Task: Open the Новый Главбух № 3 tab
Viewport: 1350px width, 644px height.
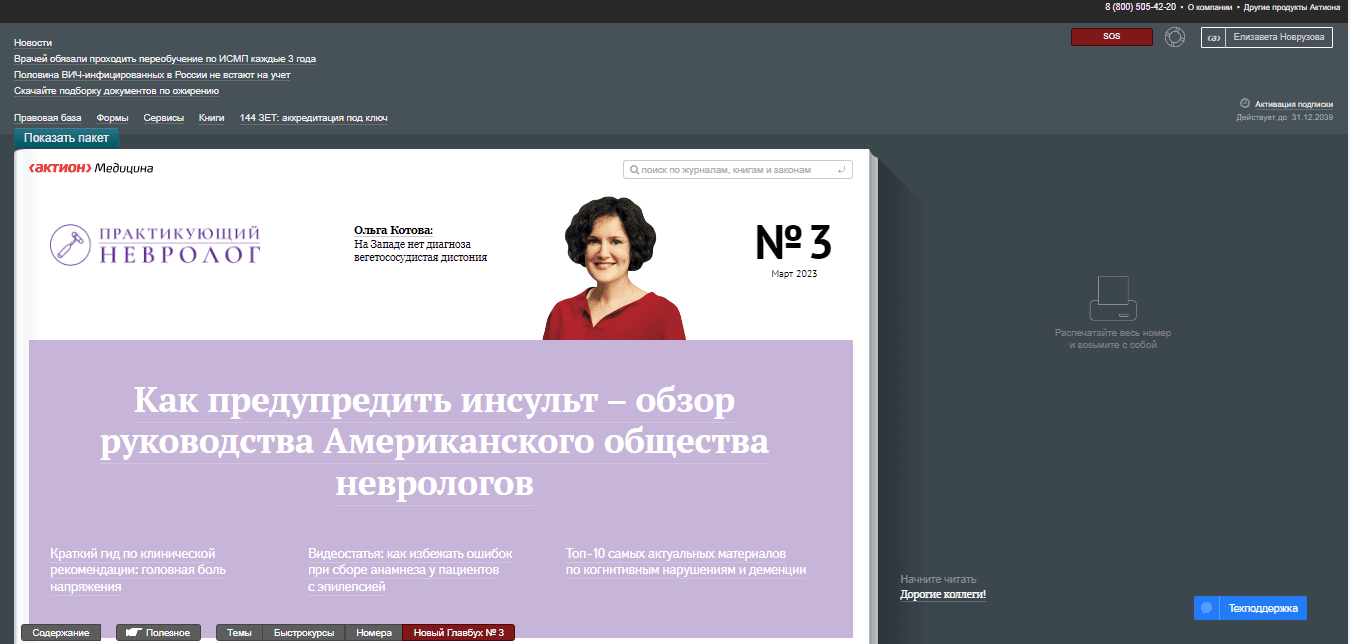Action: pos(458,633)
